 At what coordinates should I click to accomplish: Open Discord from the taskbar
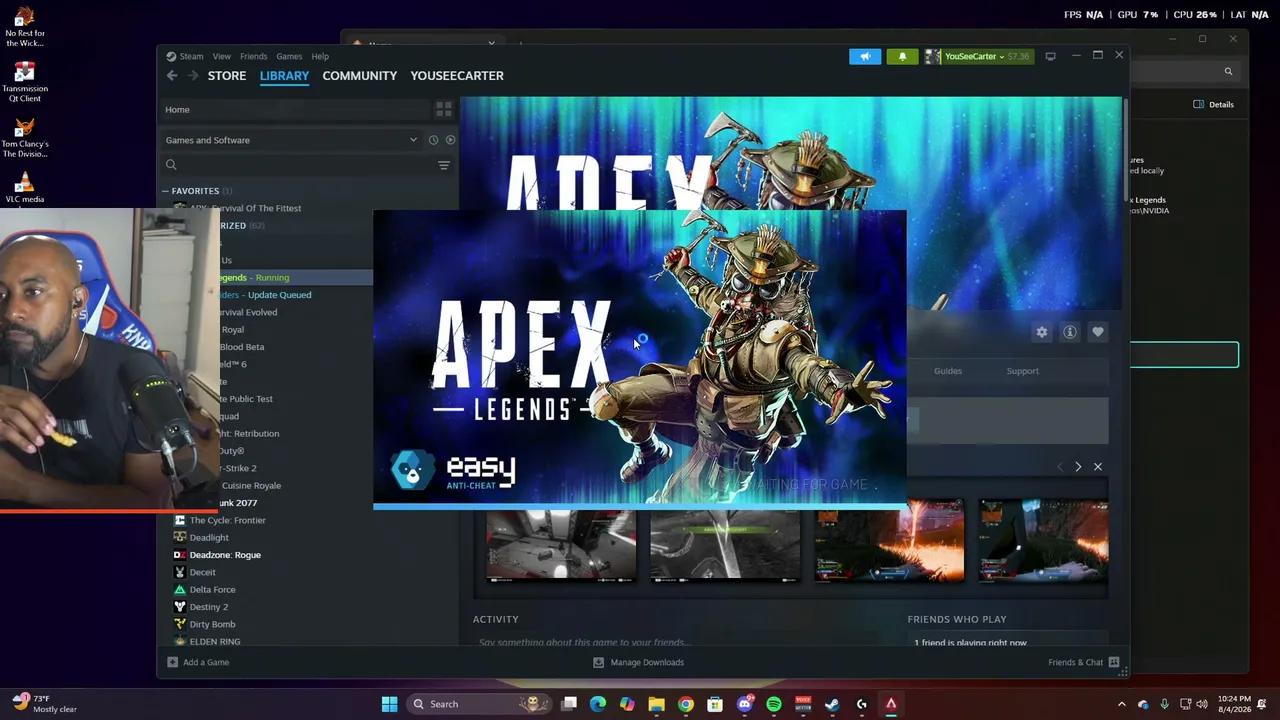click(x=744, y=704)
